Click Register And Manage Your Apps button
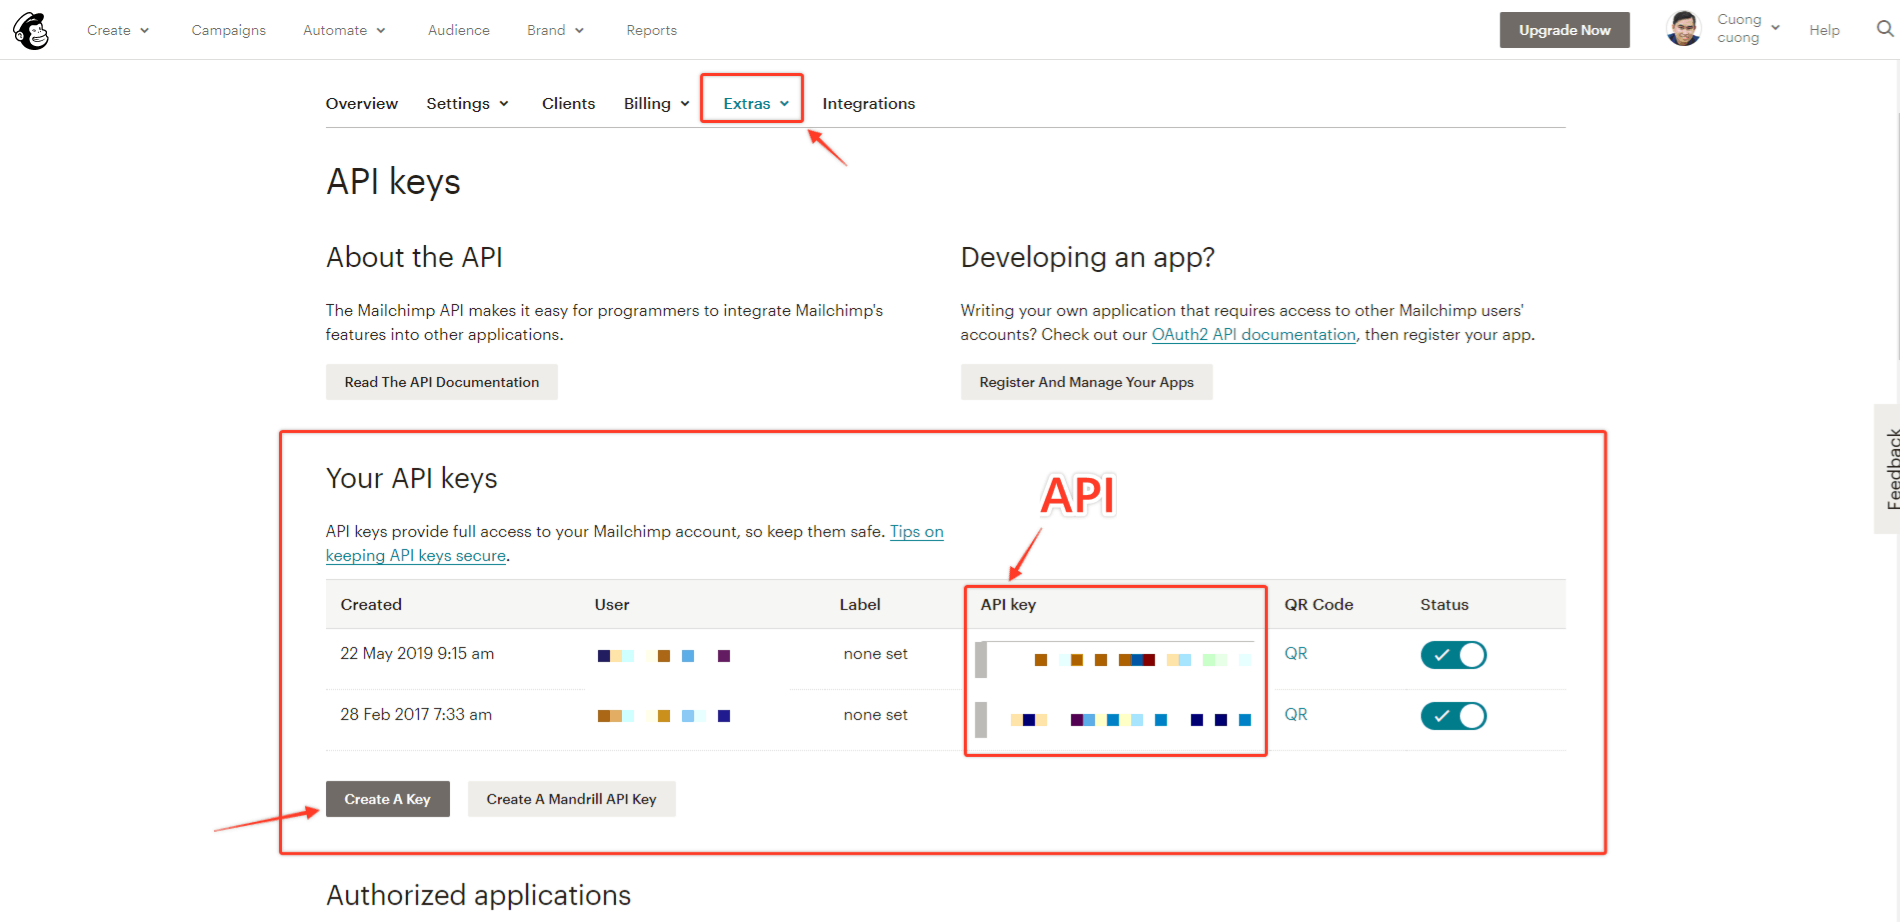 (x=1086, y=382)
